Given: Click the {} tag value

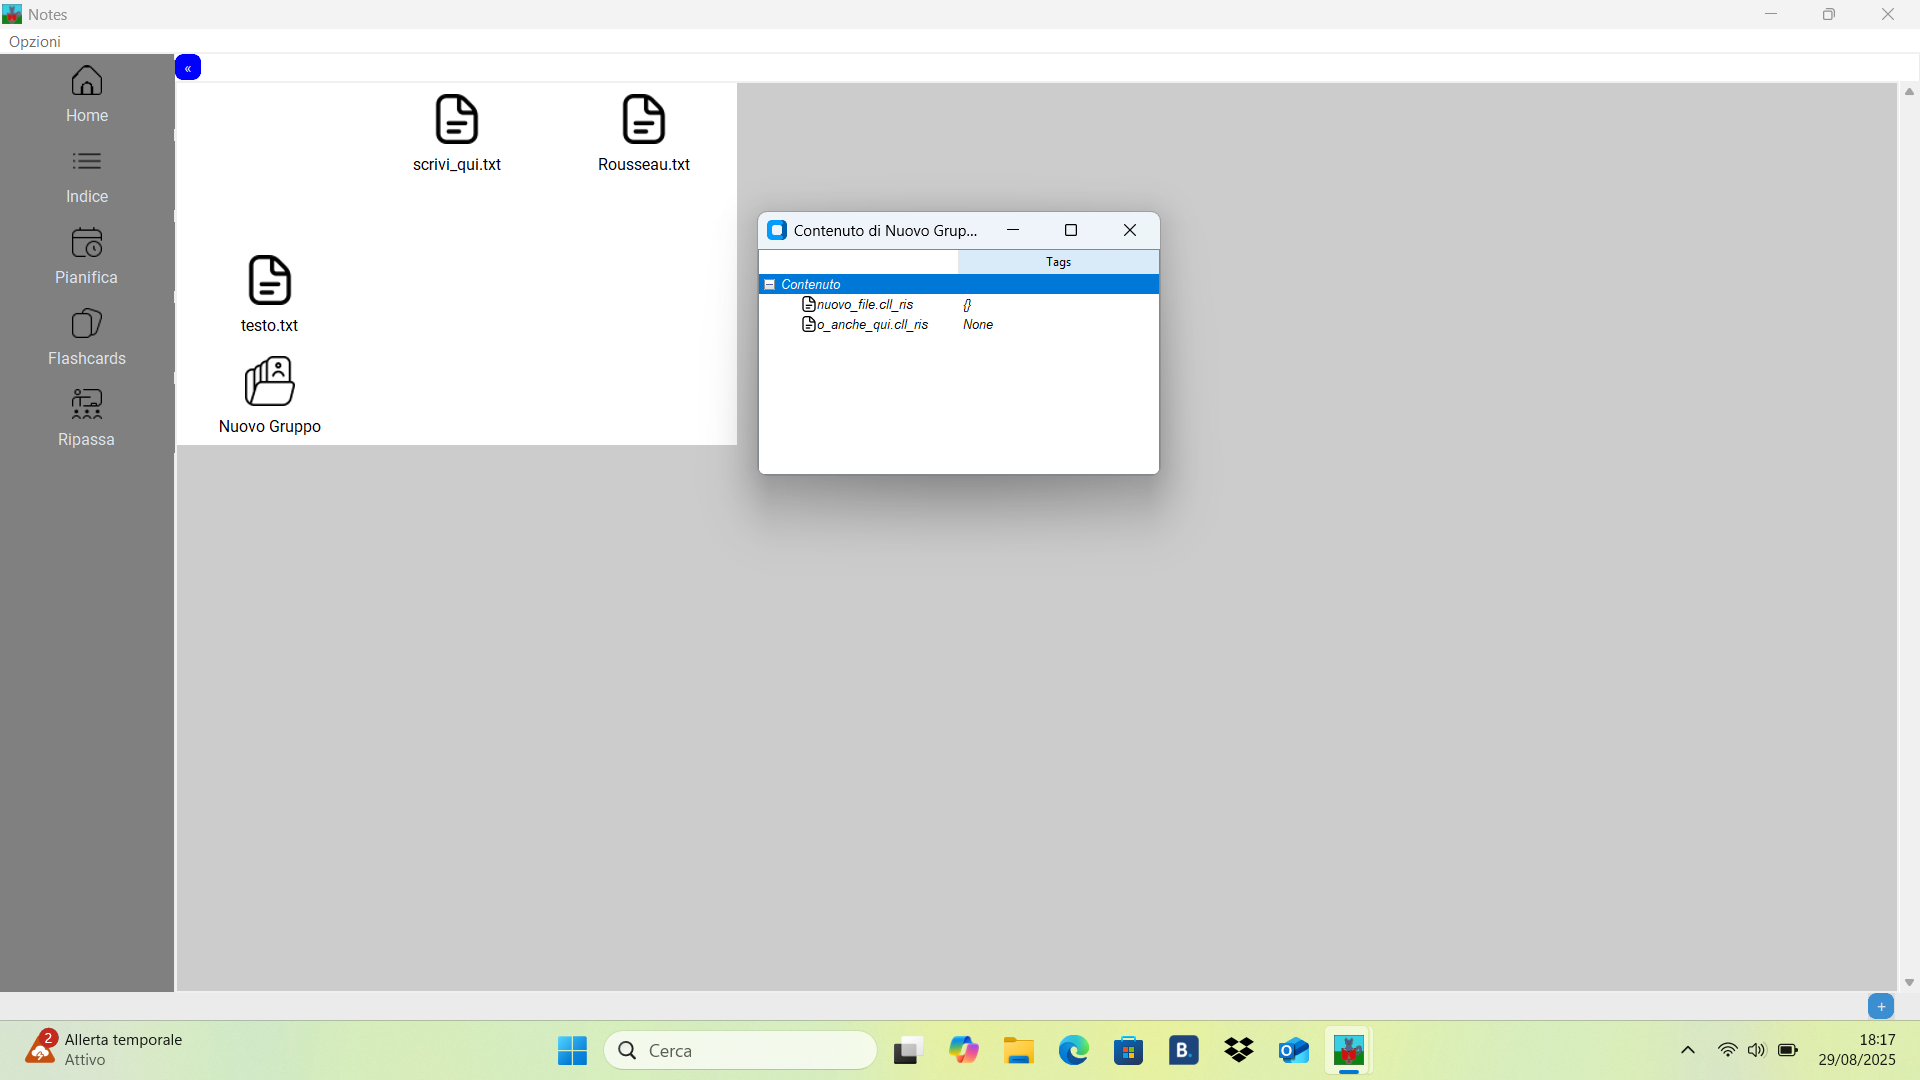Looking at the screenshot, I should 967,304.
